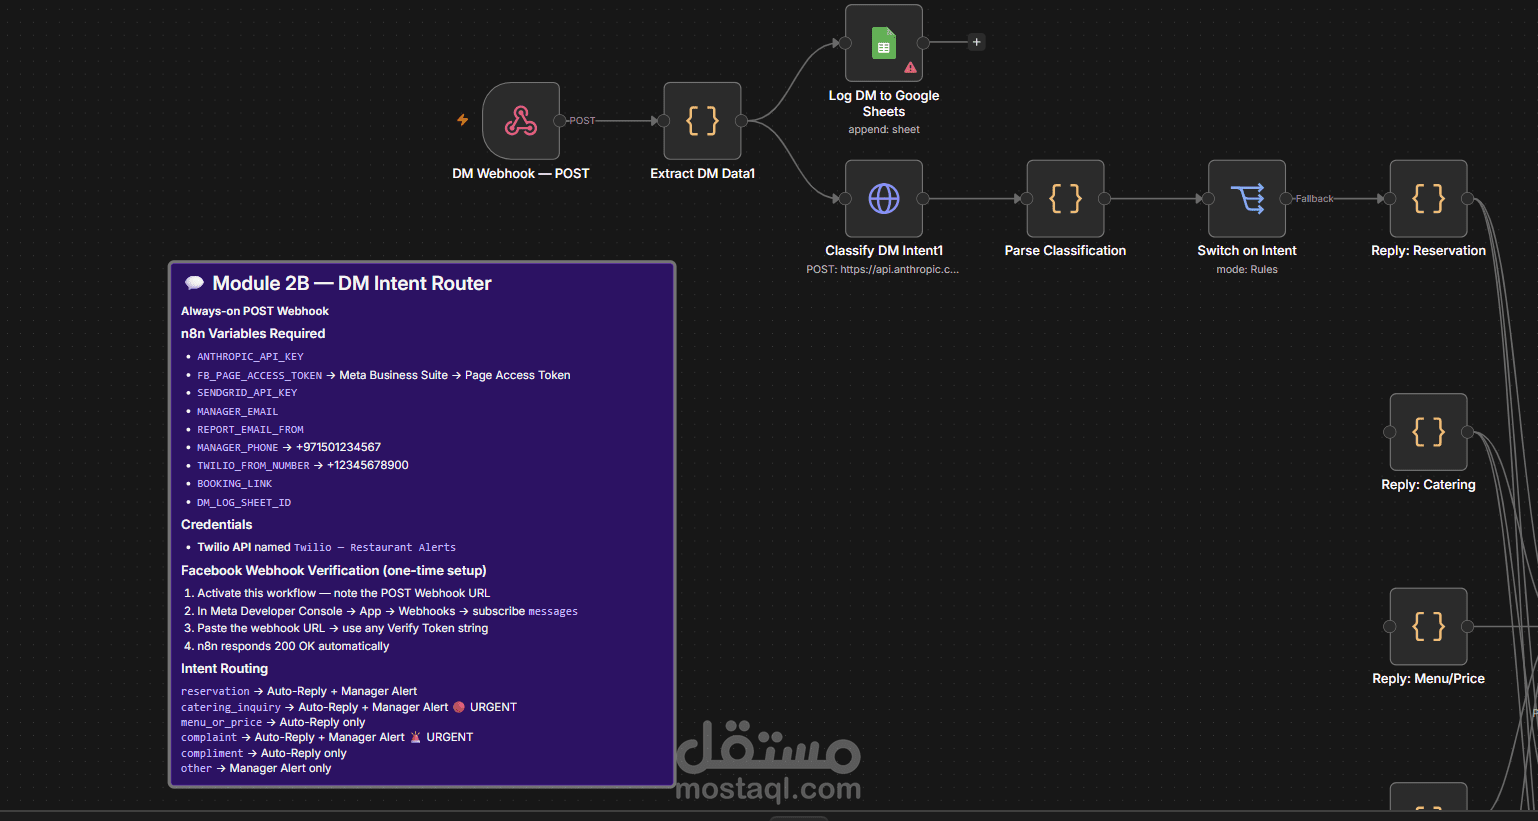Image resolution: width=1538 pixels, height=821 pixels.
Task: Select the Reply: Reservation node
Action: pos(1429,199)
